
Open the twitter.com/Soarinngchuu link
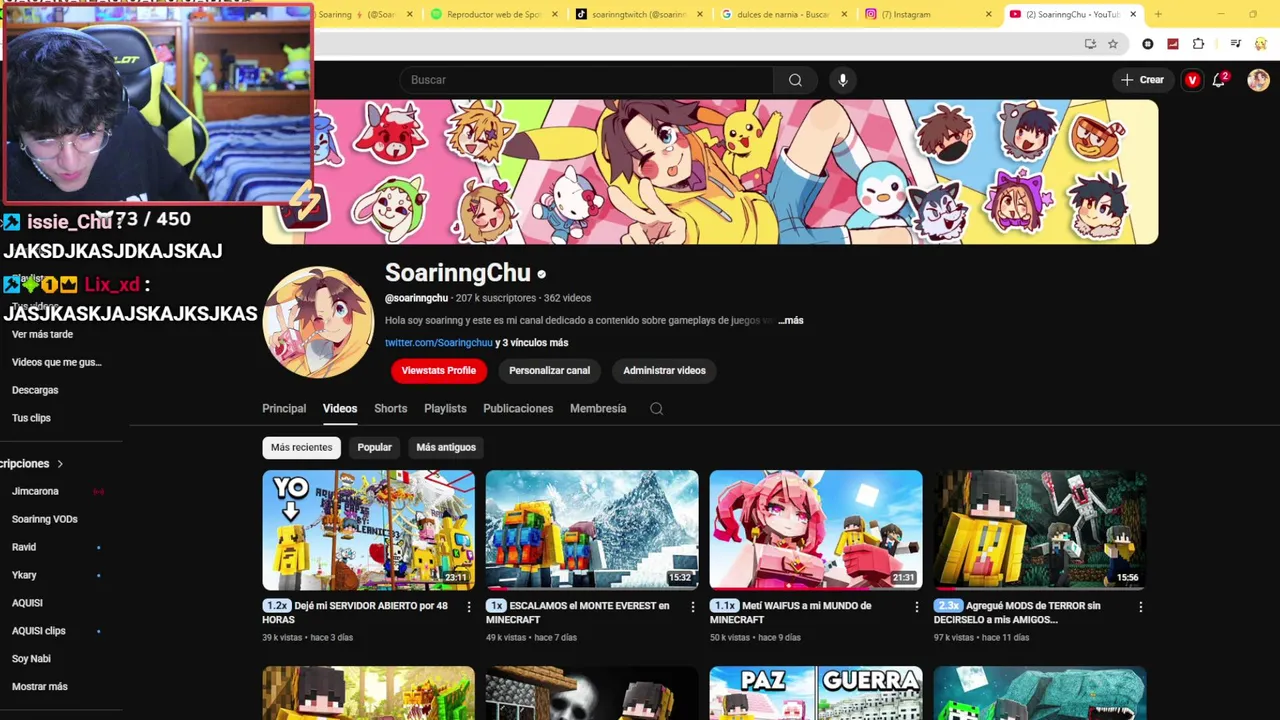pyautogui.click(x=439, y=342)
